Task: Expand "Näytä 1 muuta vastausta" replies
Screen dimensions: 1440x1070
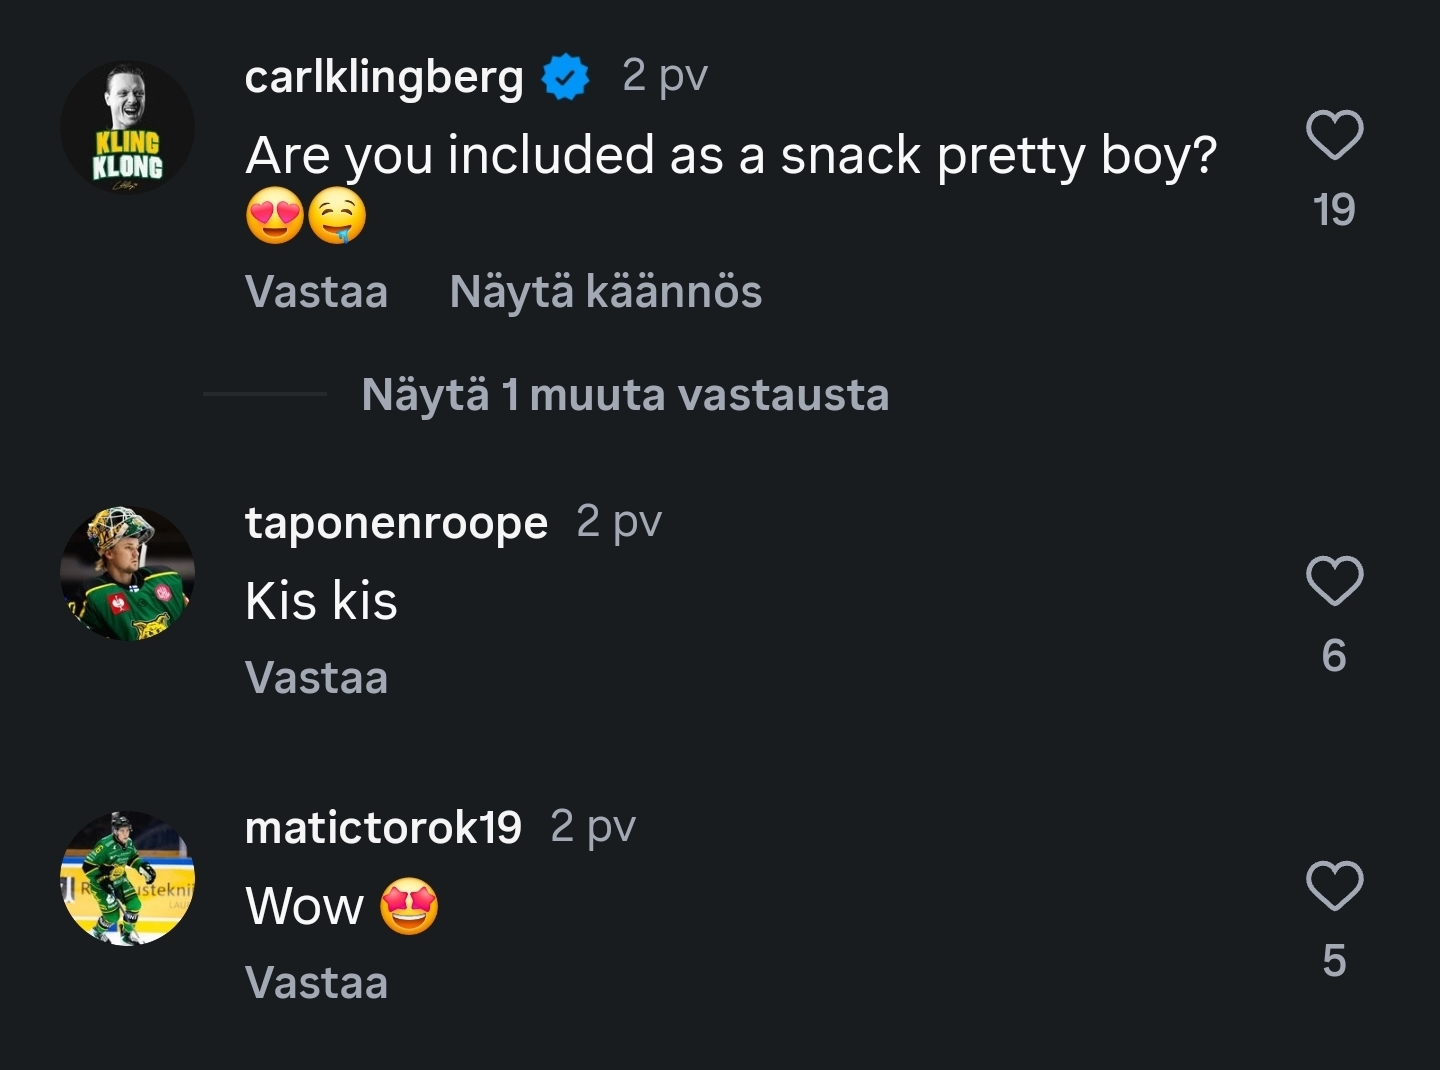Action: click(x=625, y=395)
